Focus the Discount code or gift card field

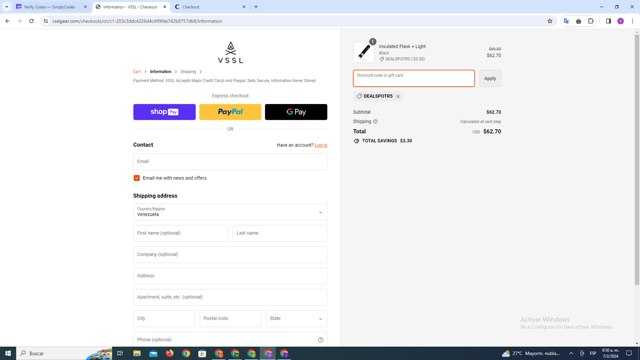tap(414, 78)
